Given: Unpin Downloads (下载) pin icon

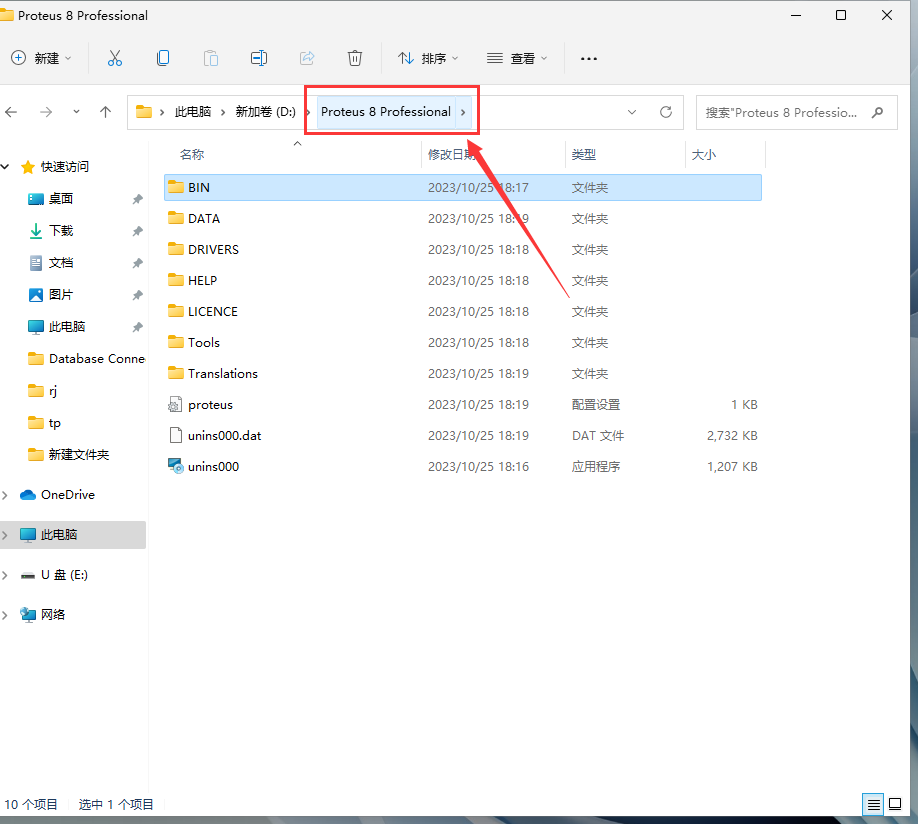Looking at the screenshot, I should (137, 231).
